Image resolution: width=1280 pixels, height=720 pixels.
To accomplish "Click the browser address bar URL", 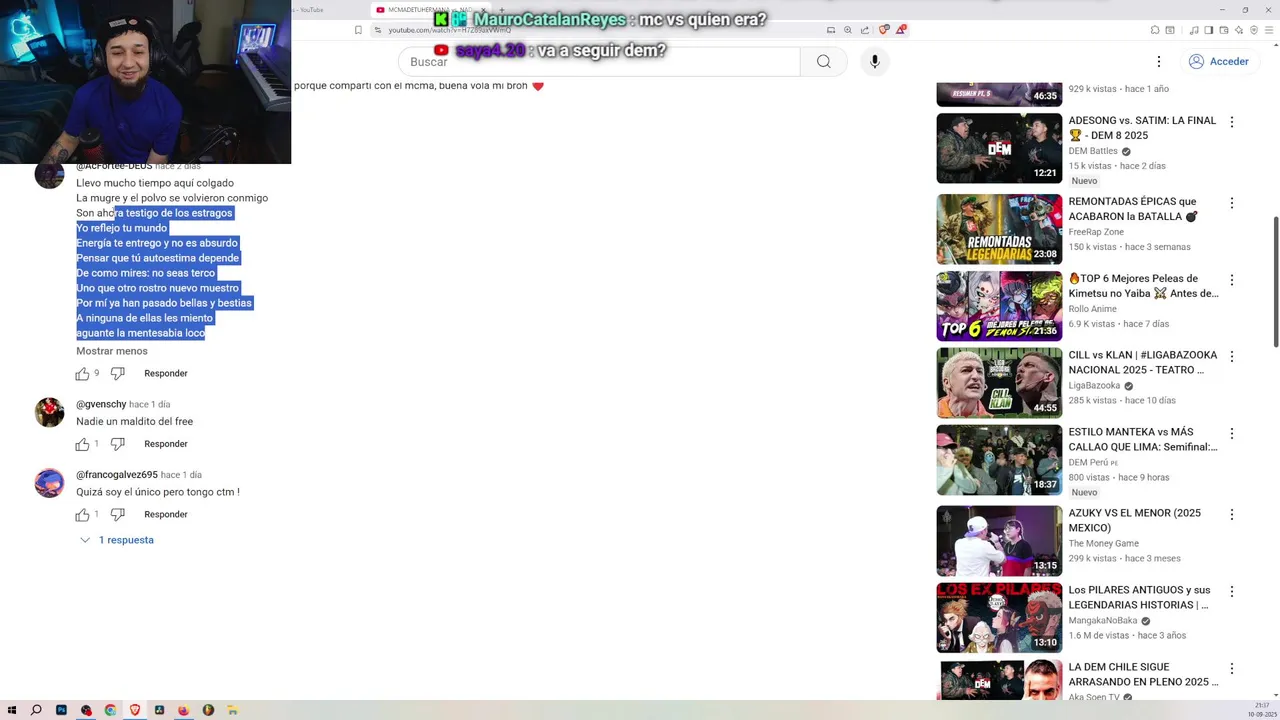I will [x=449, y=30].
